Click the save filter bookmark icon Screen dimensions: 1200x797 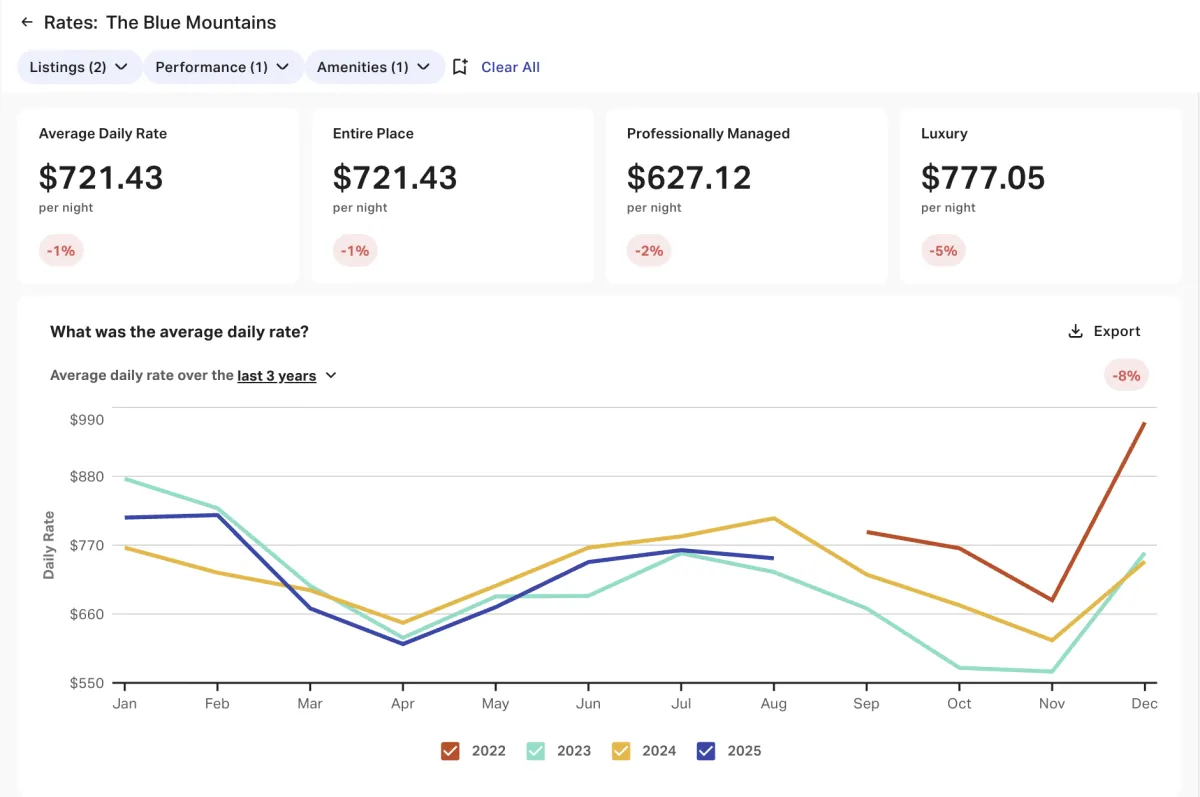pos(460,67)
